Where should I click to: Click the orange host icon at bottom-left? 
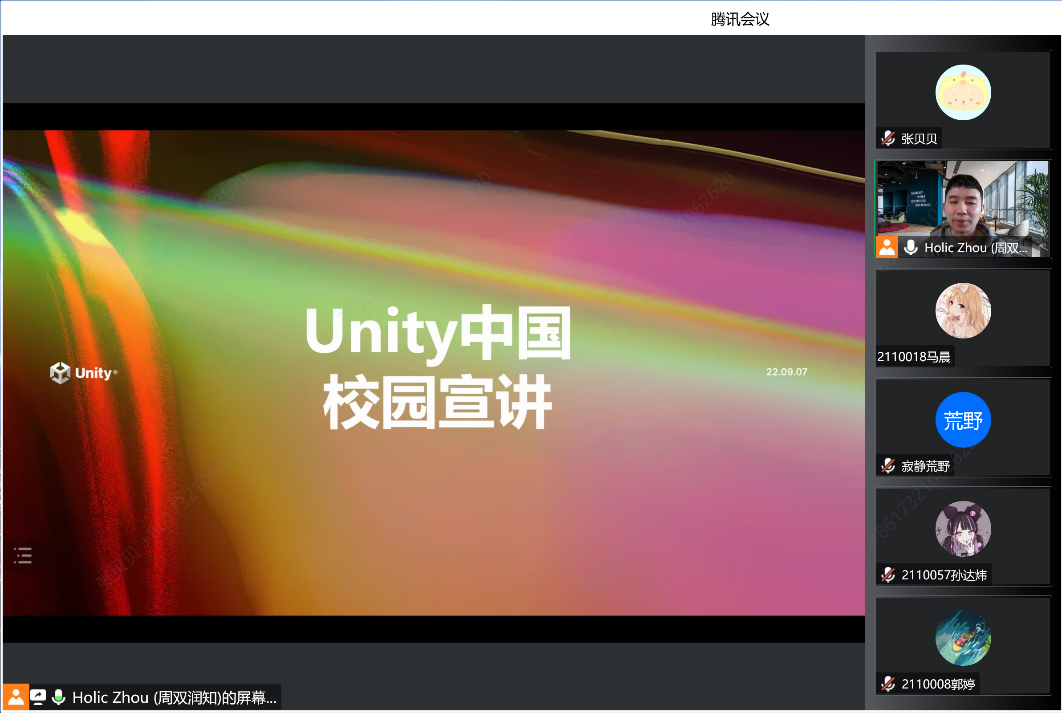(x=15, y=697)
